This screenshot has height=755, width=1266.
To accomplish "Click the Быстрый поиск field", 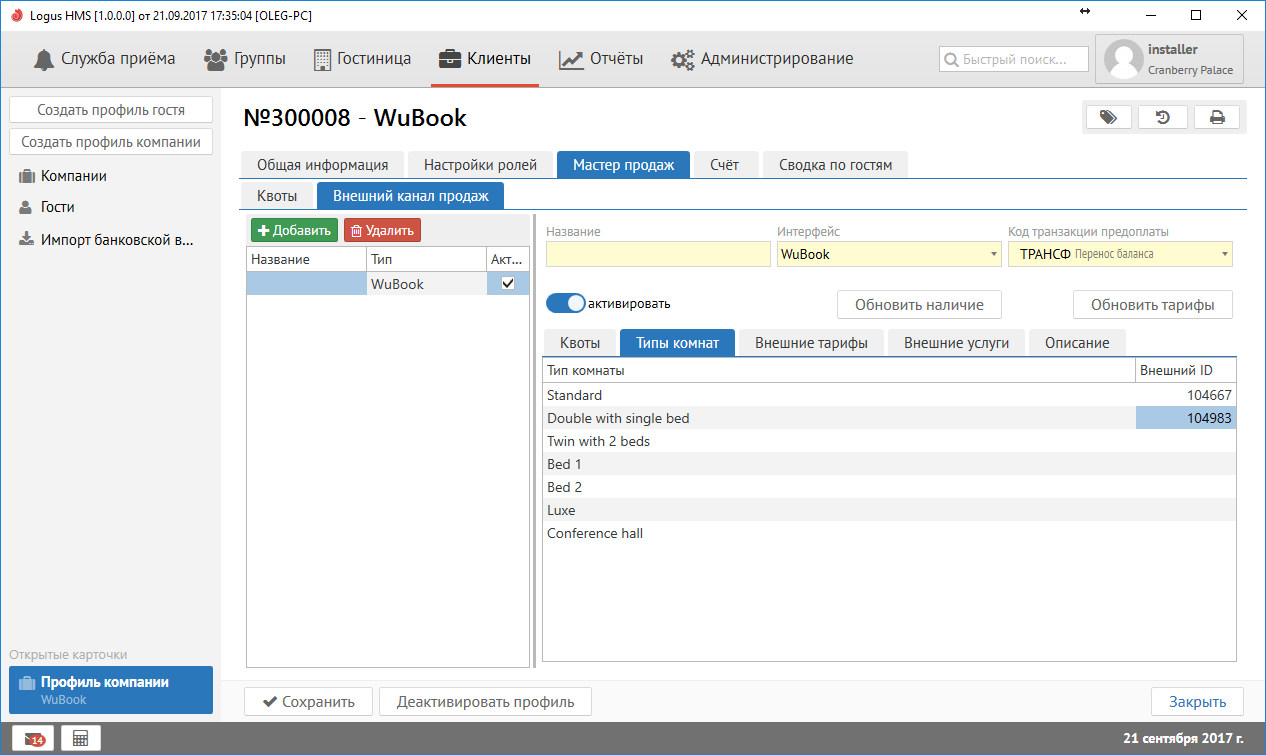I will [x=1014, y=59].
